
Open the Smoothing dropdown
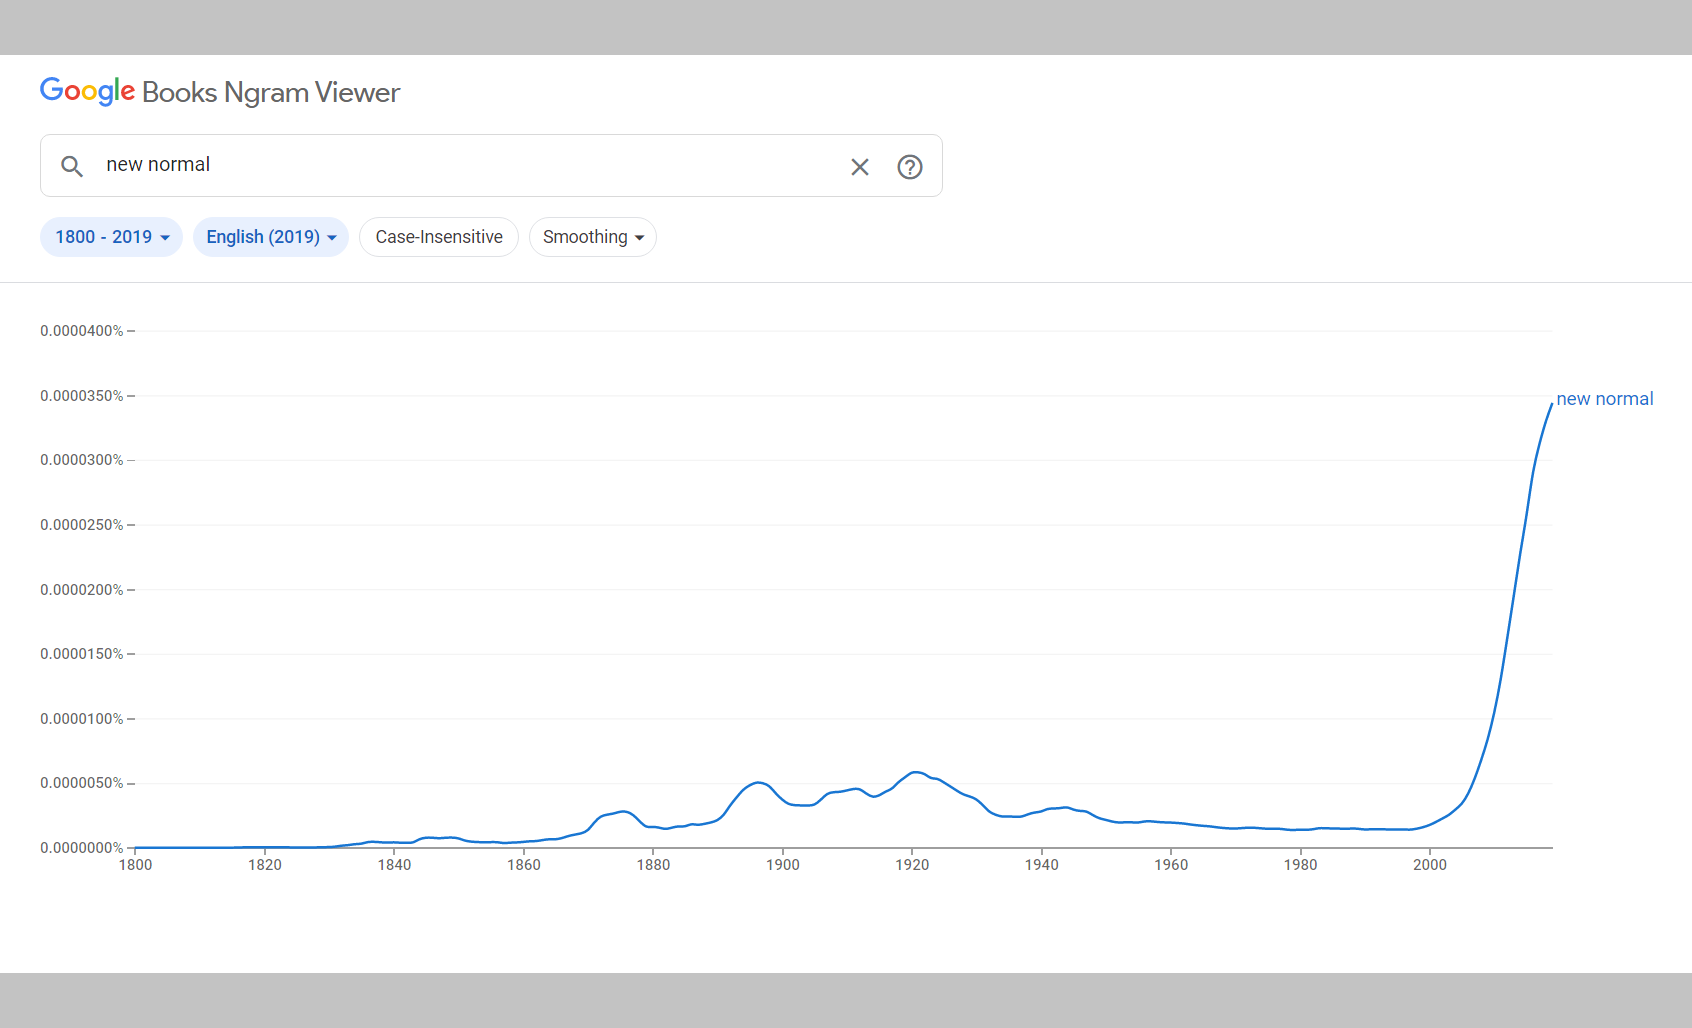pos(592,237)
